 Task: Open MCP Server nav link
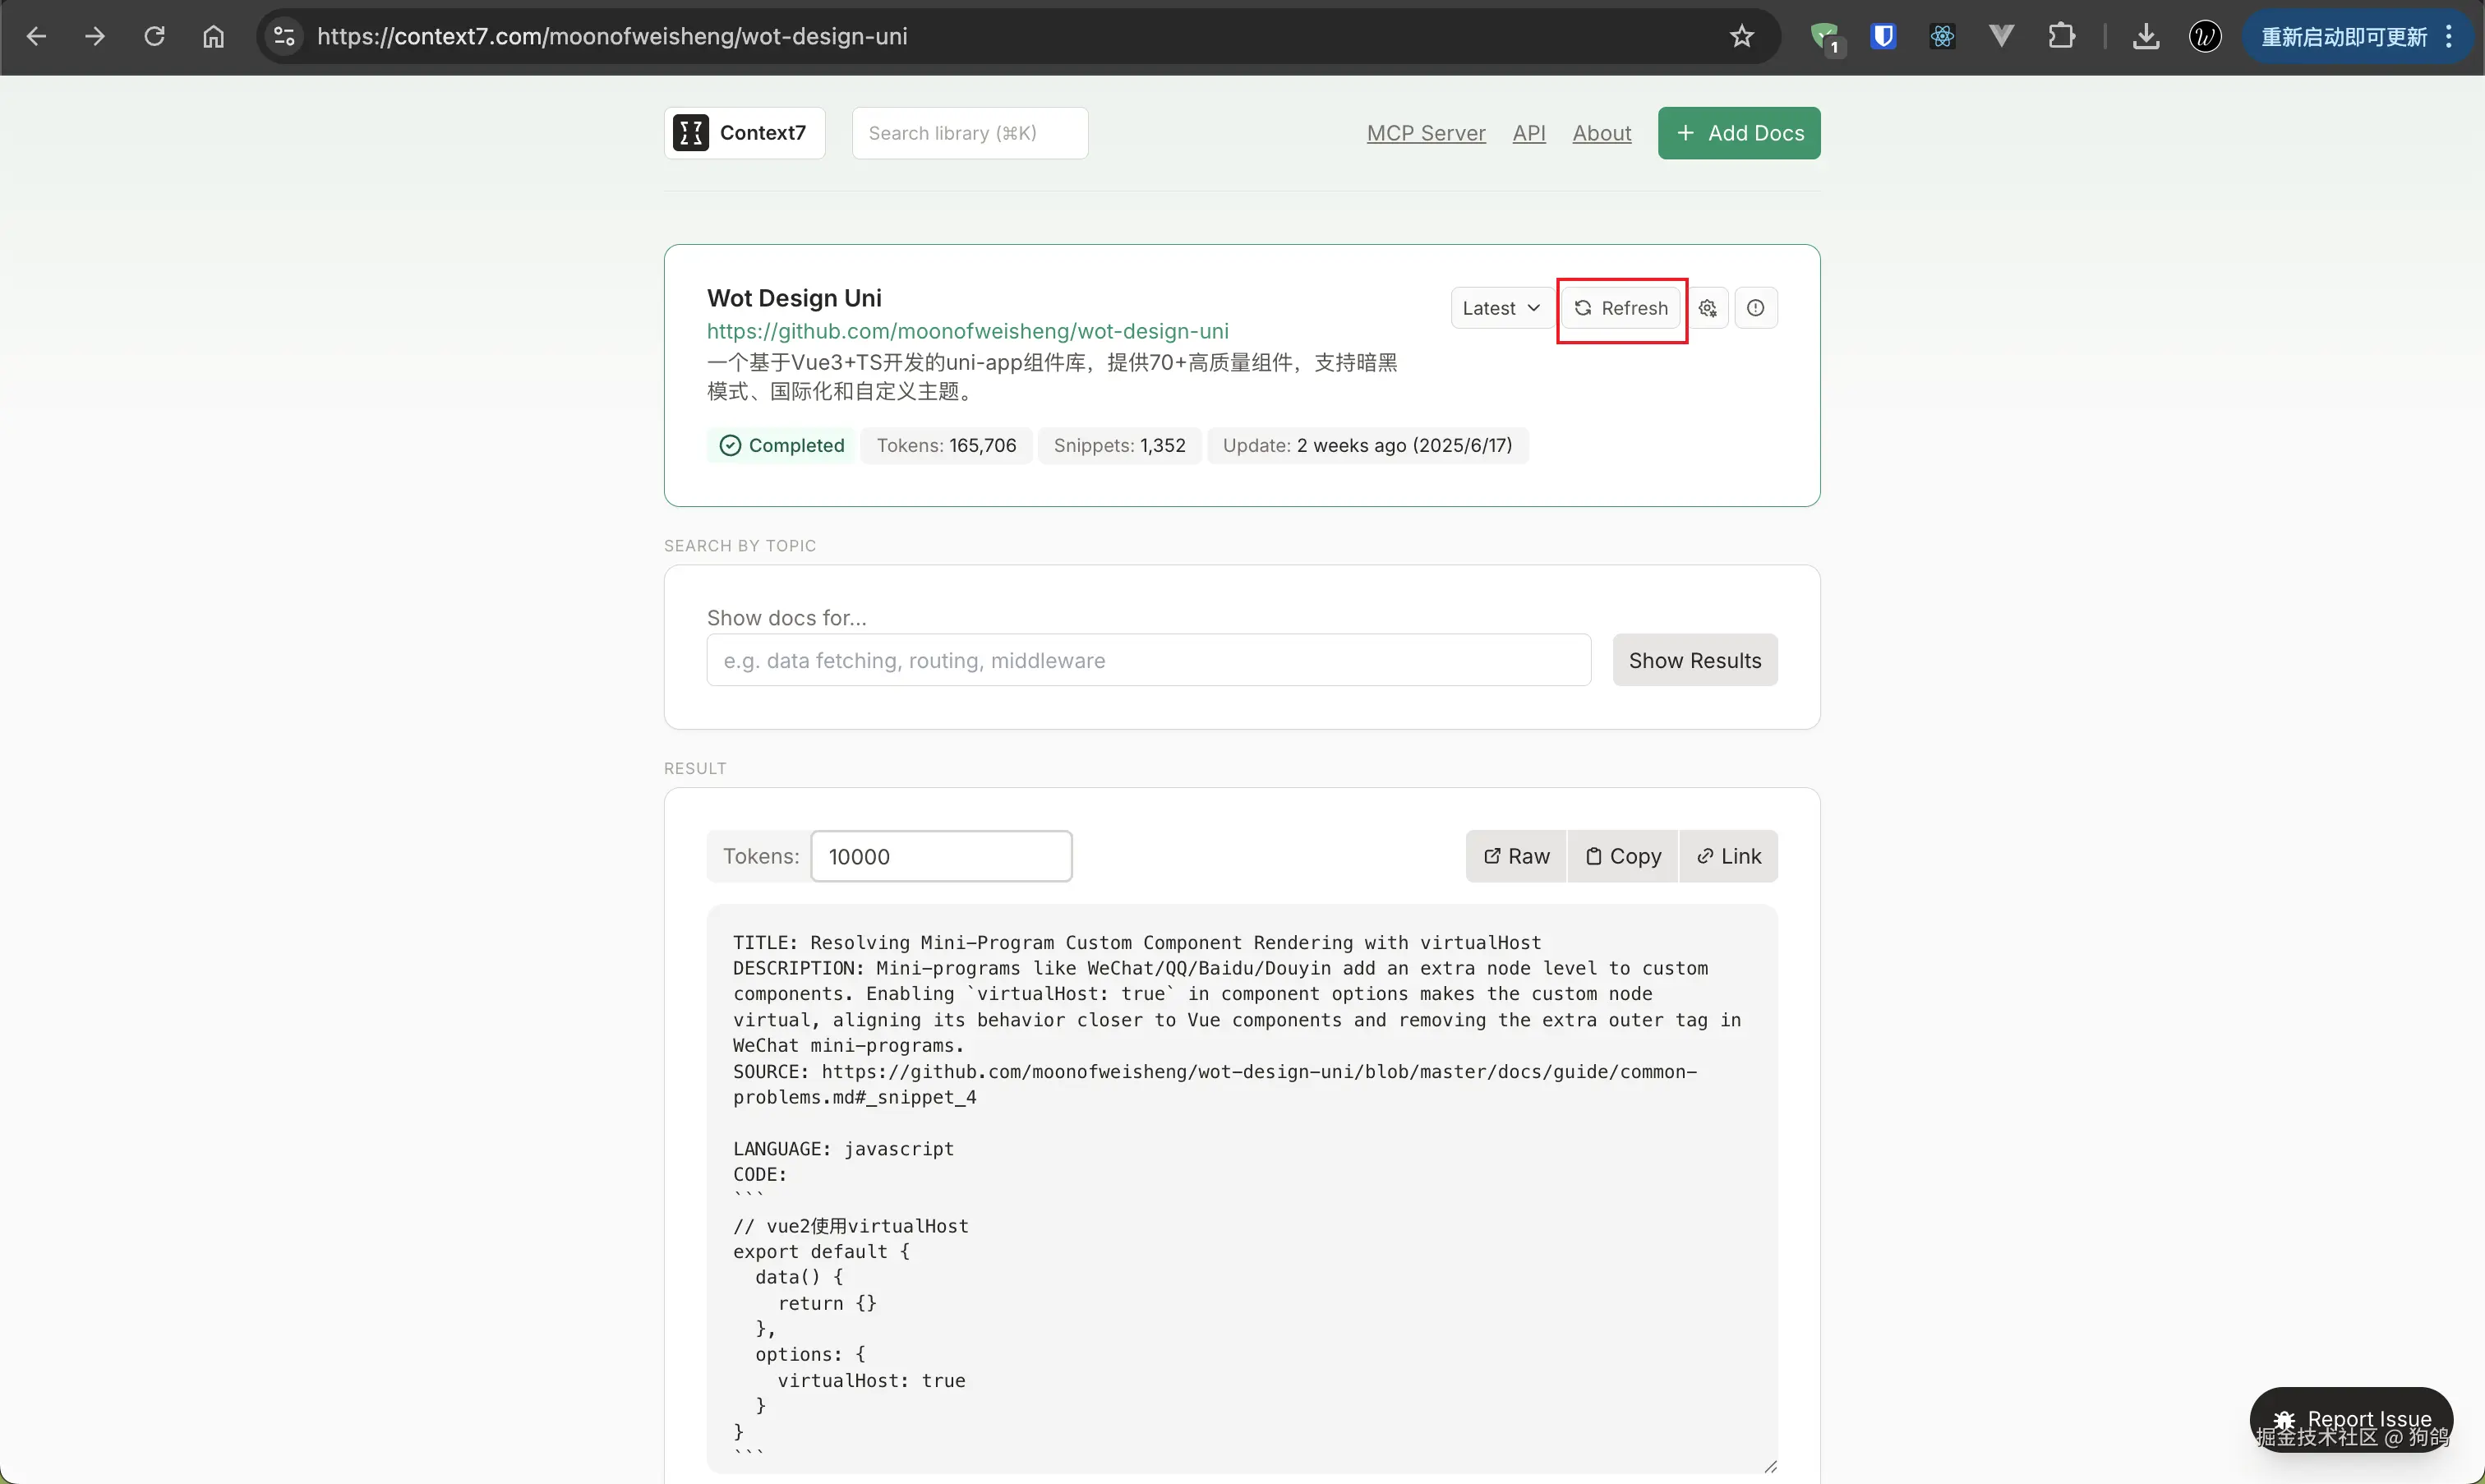pyautogui.click(x=1425, y=133)
